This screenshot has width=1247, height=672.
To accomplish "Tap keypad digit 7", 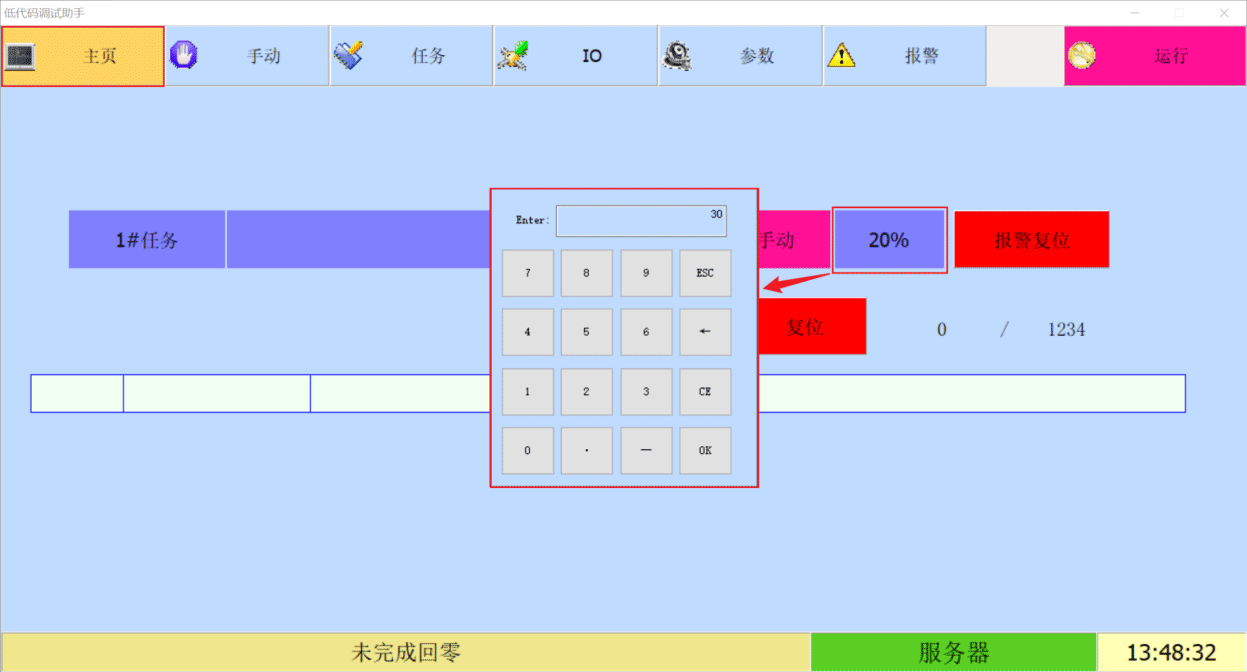I will click(x=527, y=273).
